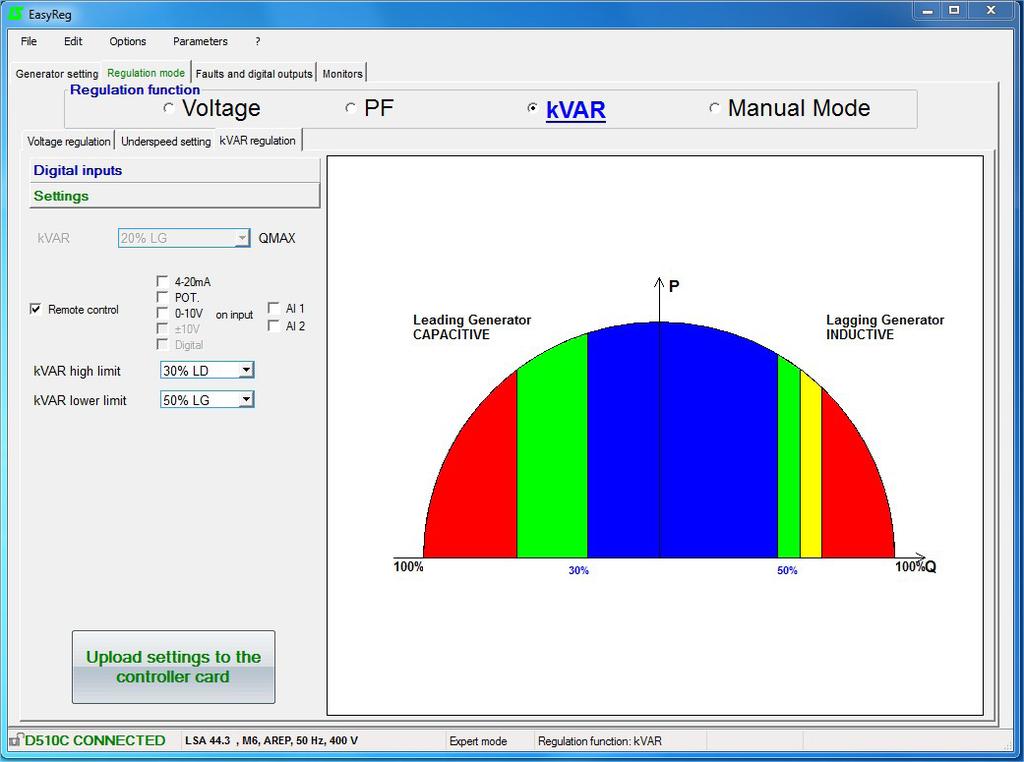1024x762 pixels.
Task: Expand the Digital inputs section
Action: [174, 170]
